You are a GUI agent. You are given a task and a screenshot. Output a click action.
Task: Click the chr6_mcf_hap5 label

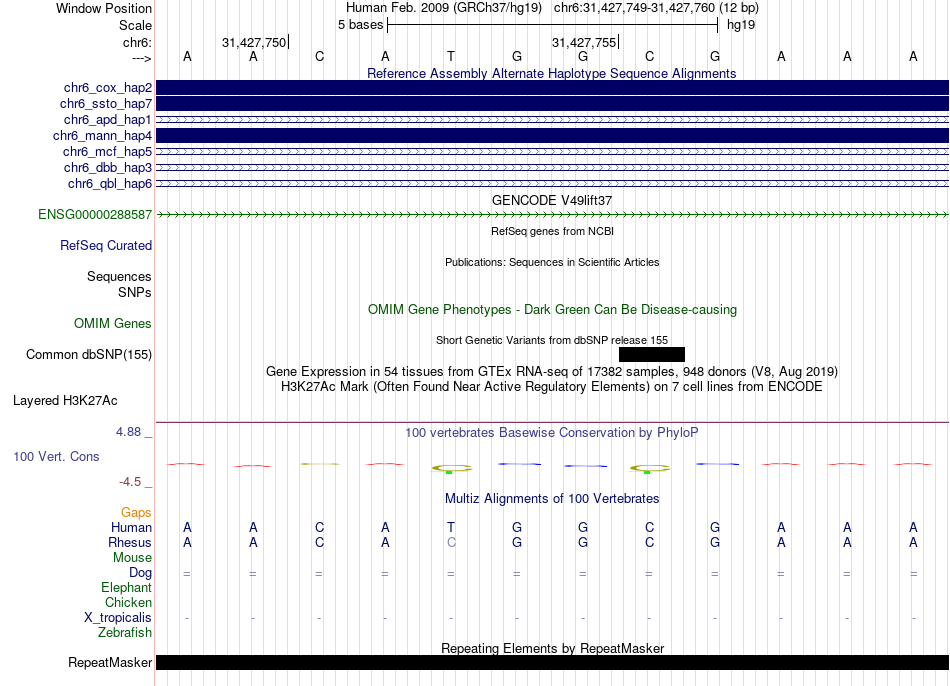point(107,152)
